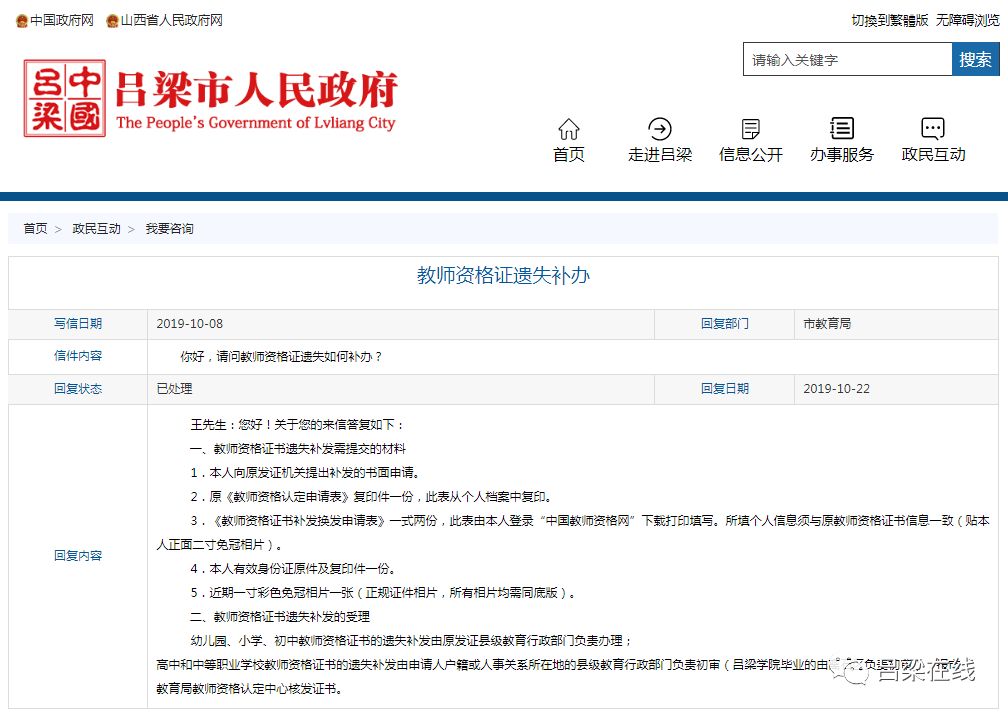Switch to traditional Chinese via 切换到繁體版
The height and width of the screenshot is (714, 1008).
pyautogui.click(x=890, y=21)
